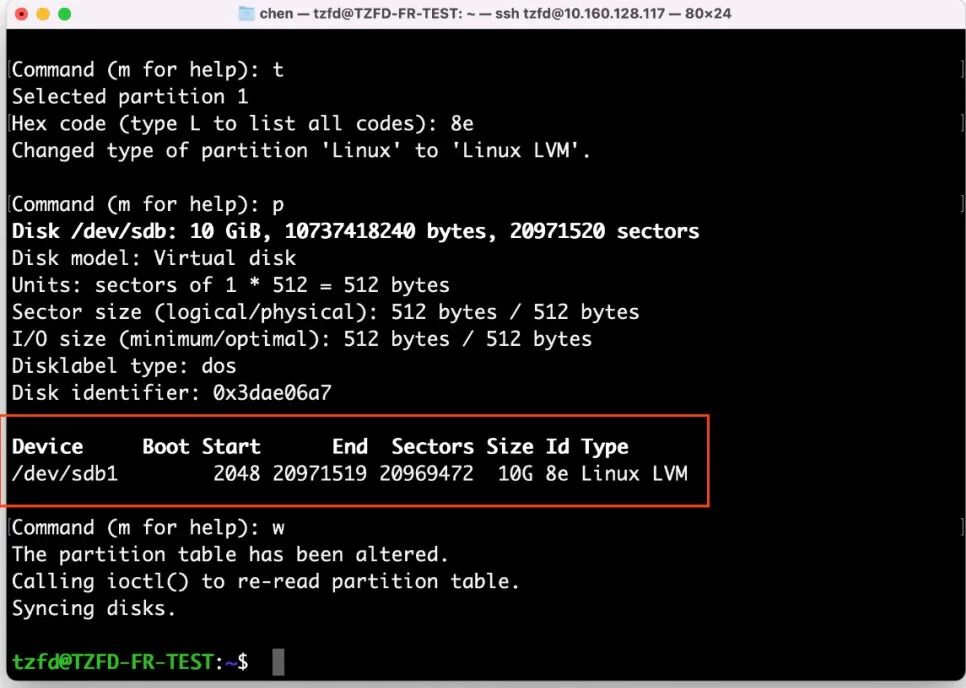
Task: Click the 'Command (m for help): t' line
Action: click(x=148, y=70)
